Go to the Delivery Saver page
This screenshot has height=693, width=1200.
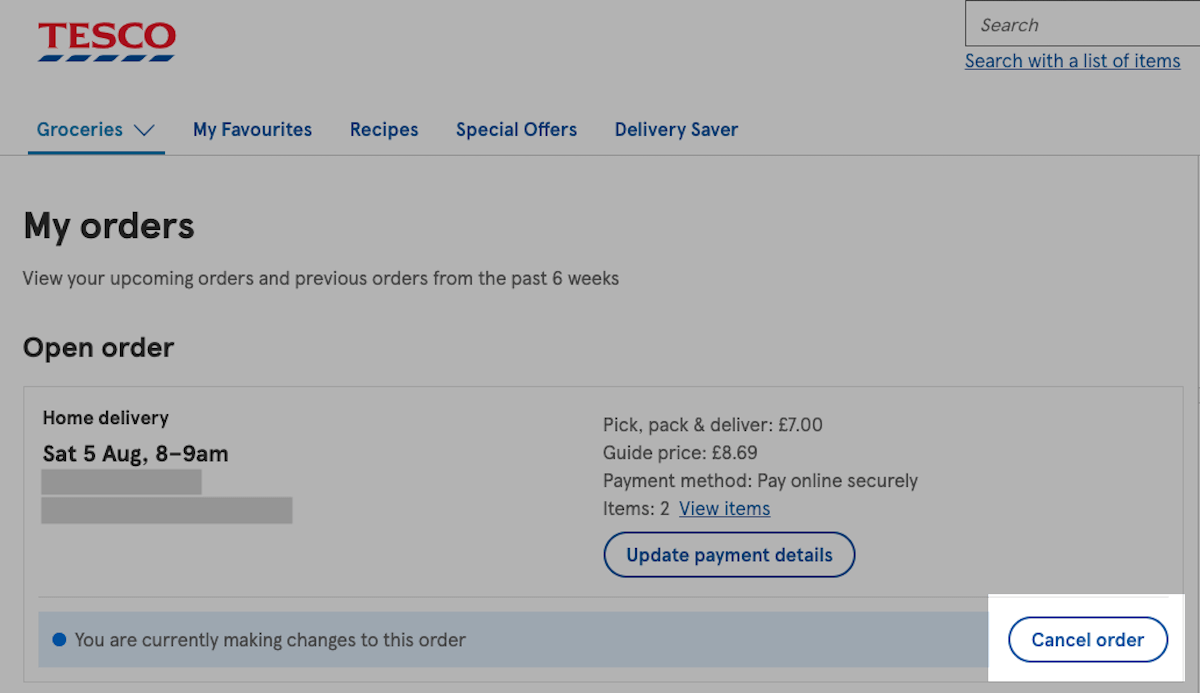[676, 129]
